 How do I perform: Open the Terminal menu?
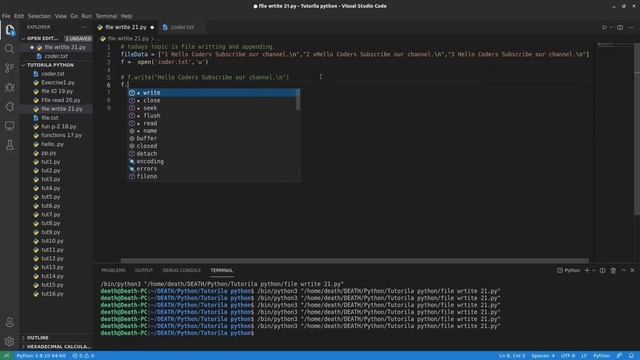pyautogui.click(x=106, y=16)
